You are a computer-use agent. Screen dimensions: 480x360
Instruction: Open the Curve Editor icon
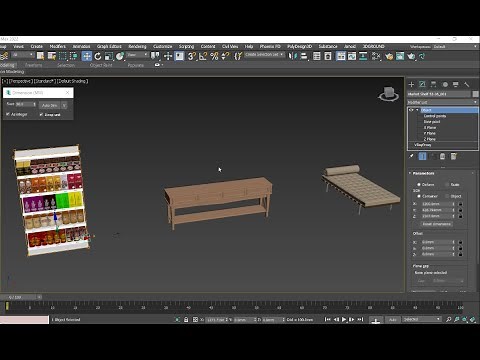352,56
